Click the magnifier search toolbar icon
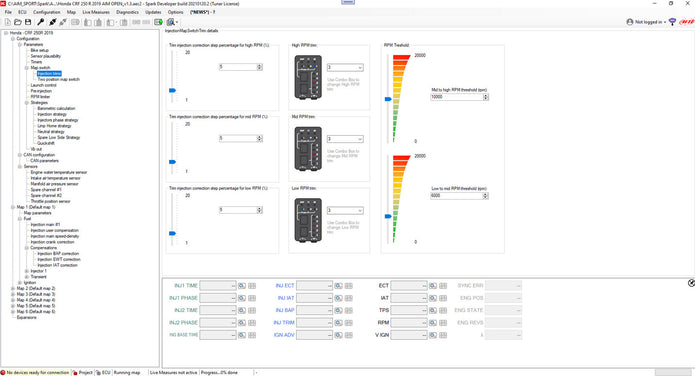 [170, 22]
